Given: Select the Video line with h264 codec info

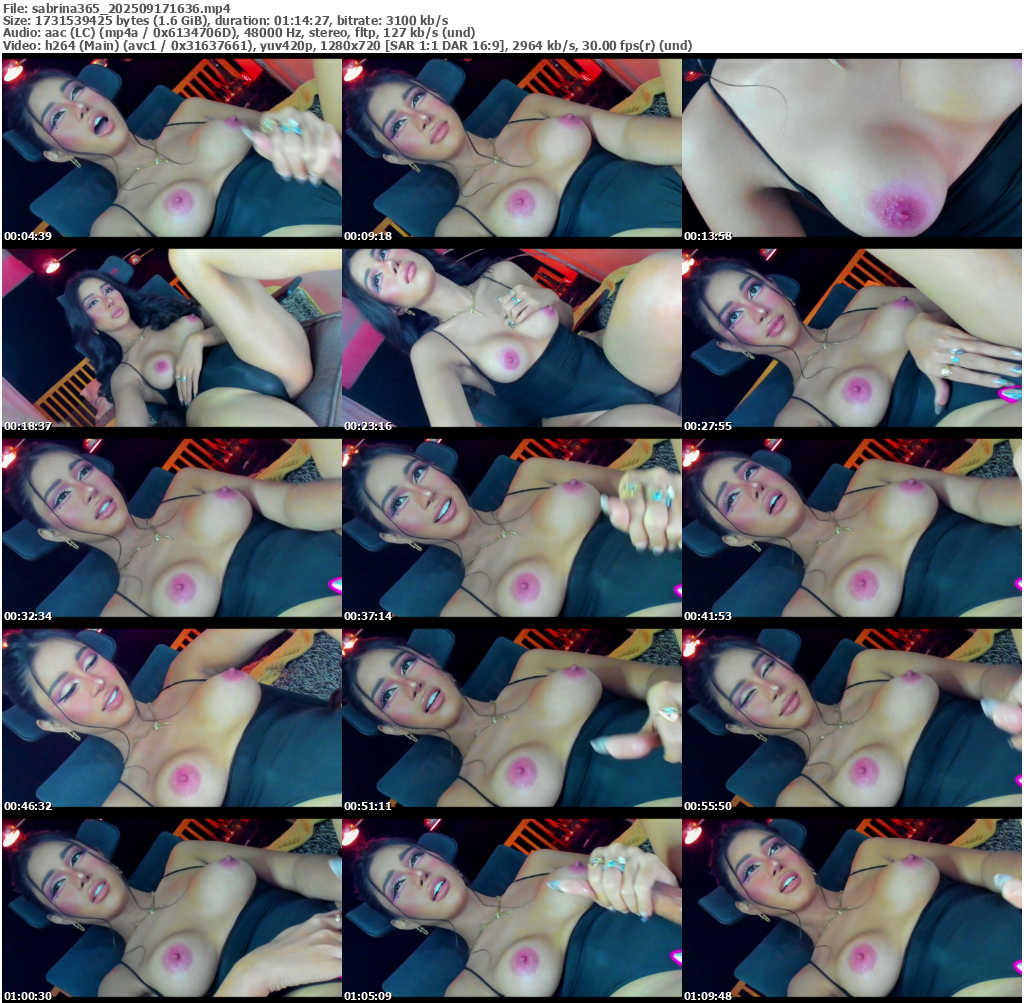Looking at the screenshot, I should coord(347,45).
